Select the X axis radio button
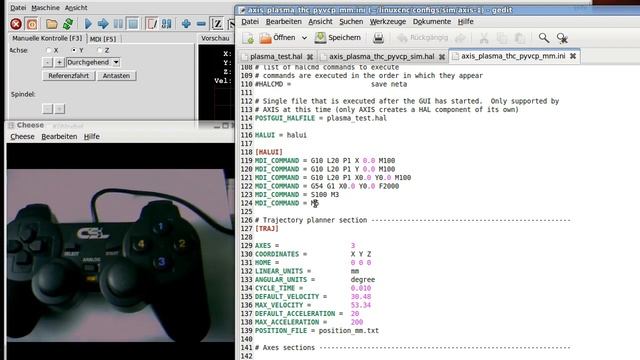Image resolution: width=640 pixels, height=360 pixels. [49, 50]
